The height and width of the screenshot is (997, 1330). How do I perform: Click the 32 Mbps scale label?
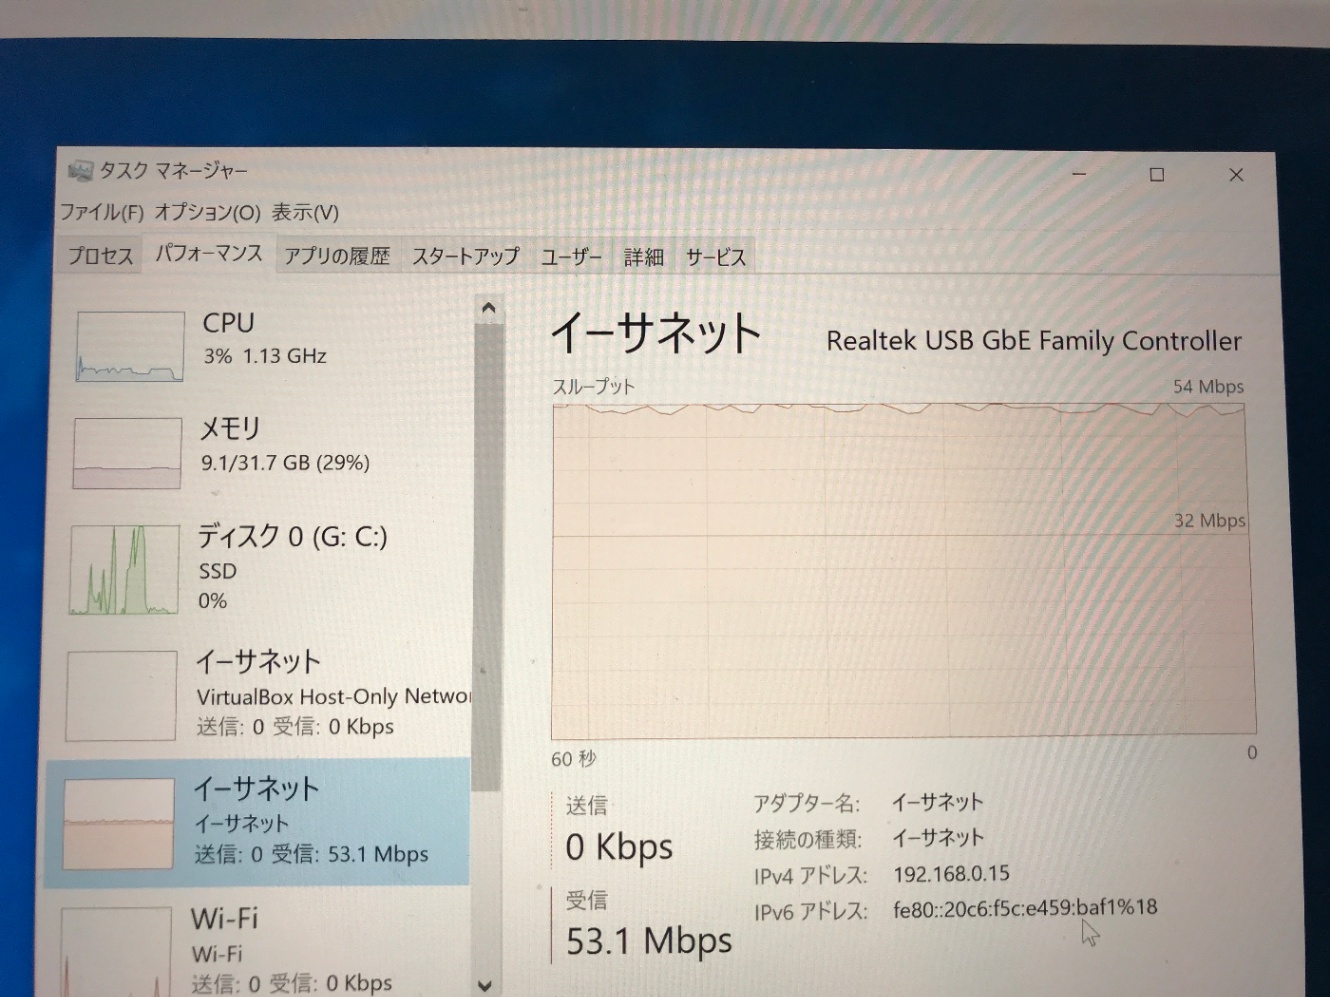coord(1210,521)
